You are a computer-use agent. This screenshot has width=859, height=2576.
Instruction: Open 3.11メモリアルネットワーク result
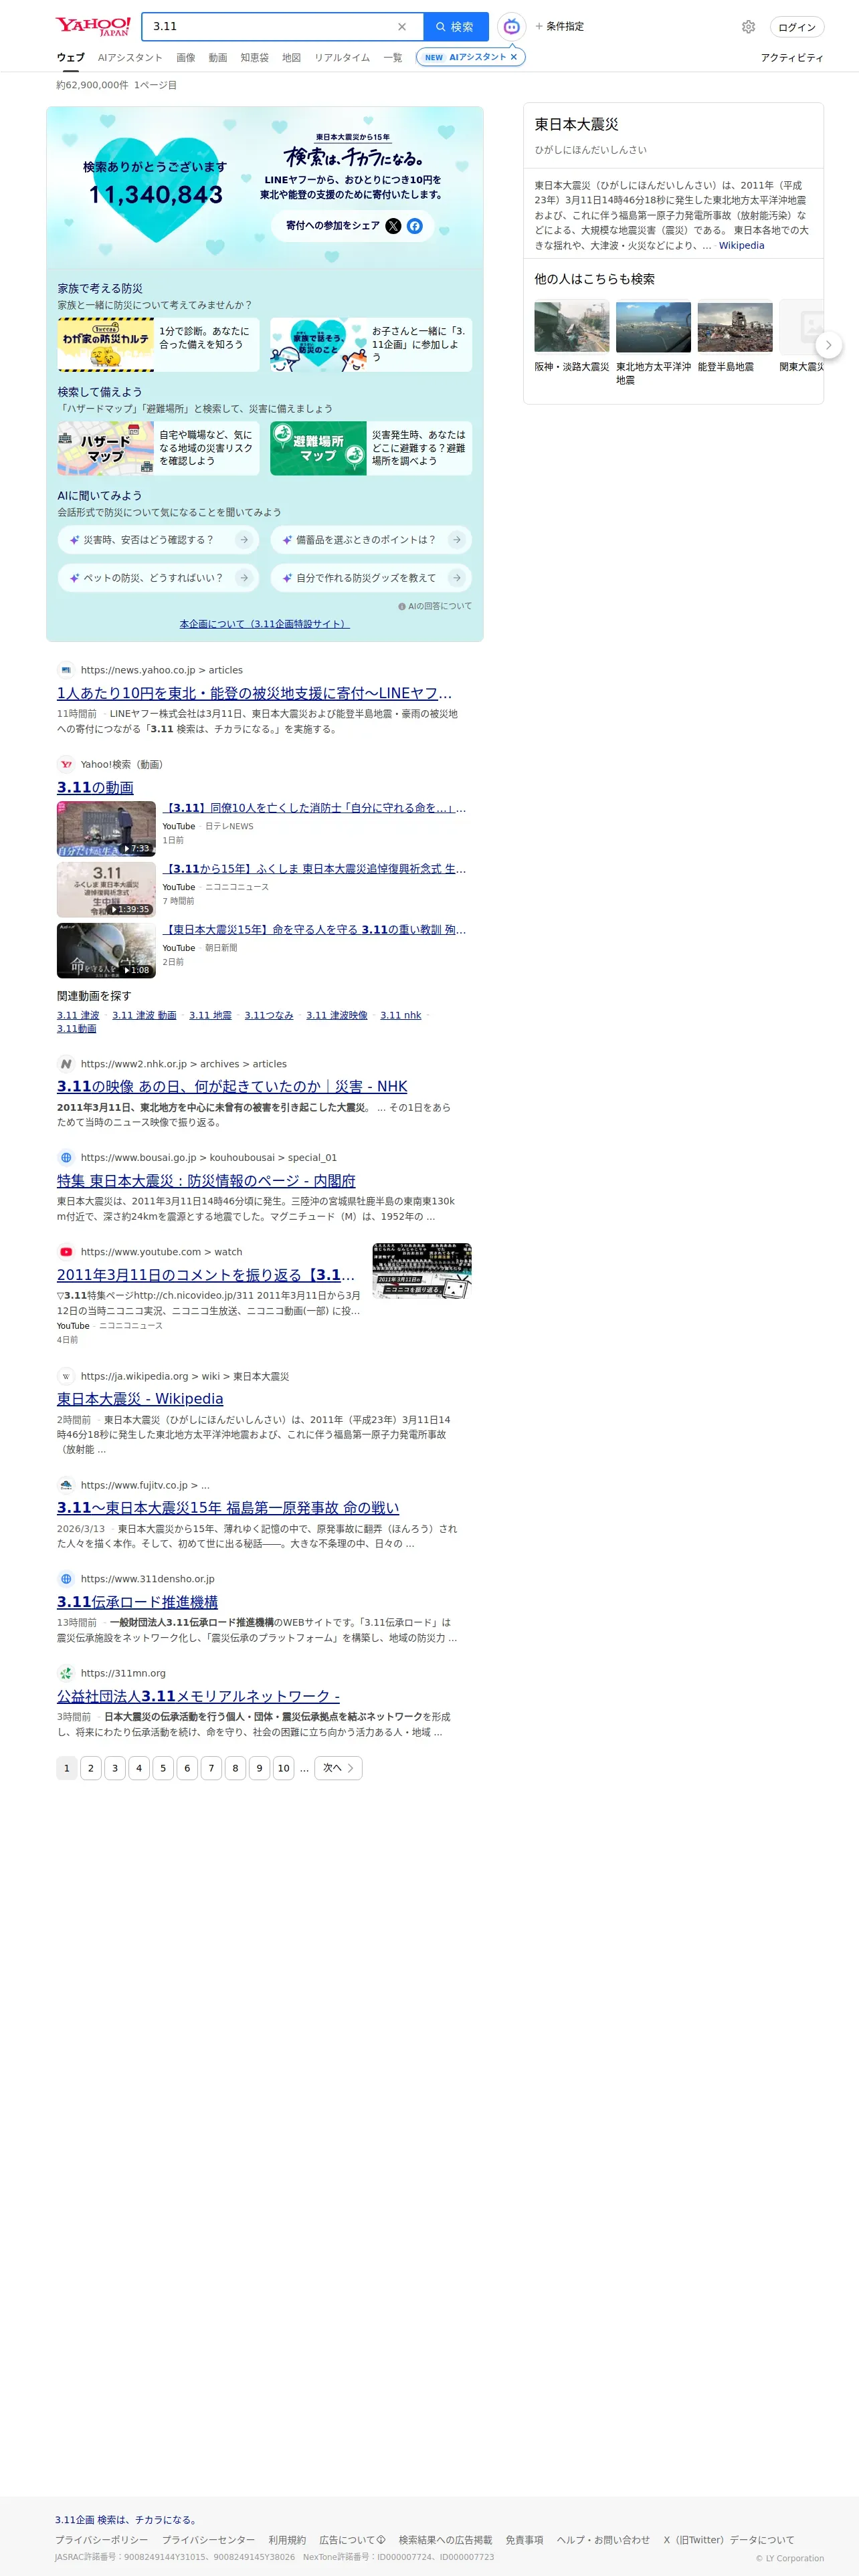[x=198, y=1696]
